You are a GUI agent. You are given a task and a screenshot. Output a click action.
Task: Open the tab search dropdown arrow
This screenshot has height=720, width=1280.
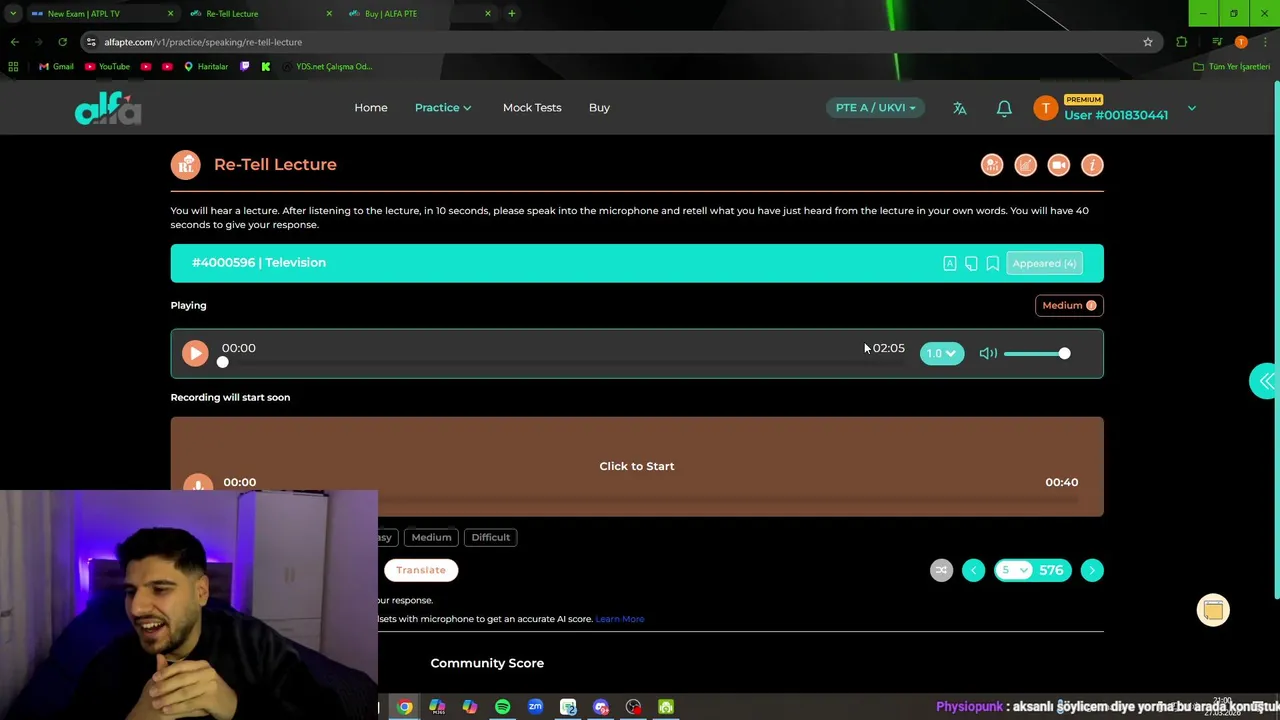point(12,14)
